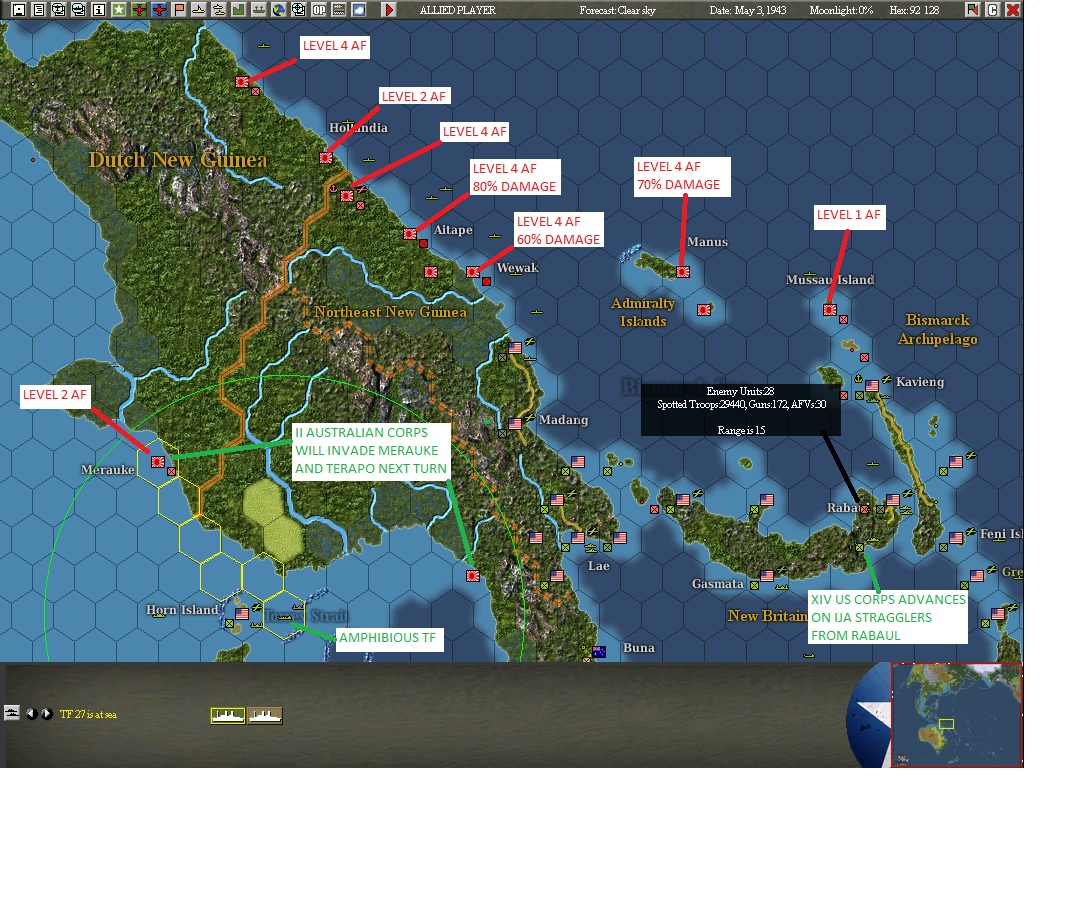Select the Japanese base on Manus island
Viewport: 1083px width, 898px height.
coord(683,271)
